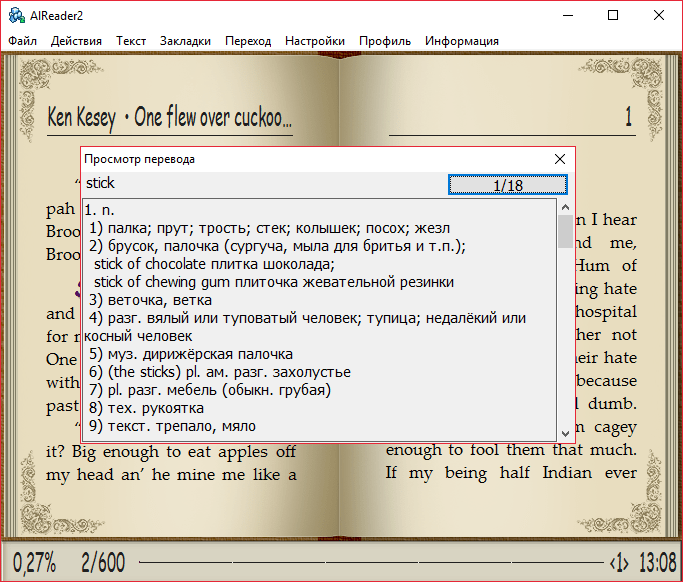Click the line '7) pl. разг. мебель'
The height and width of the screenshot is (582, 683).
[210, 390]
